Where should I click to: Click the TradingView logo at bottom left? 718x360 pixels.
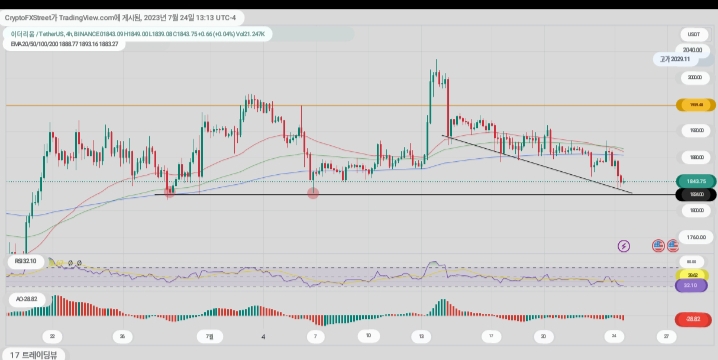pyautogui.click(x=33, y=355)
